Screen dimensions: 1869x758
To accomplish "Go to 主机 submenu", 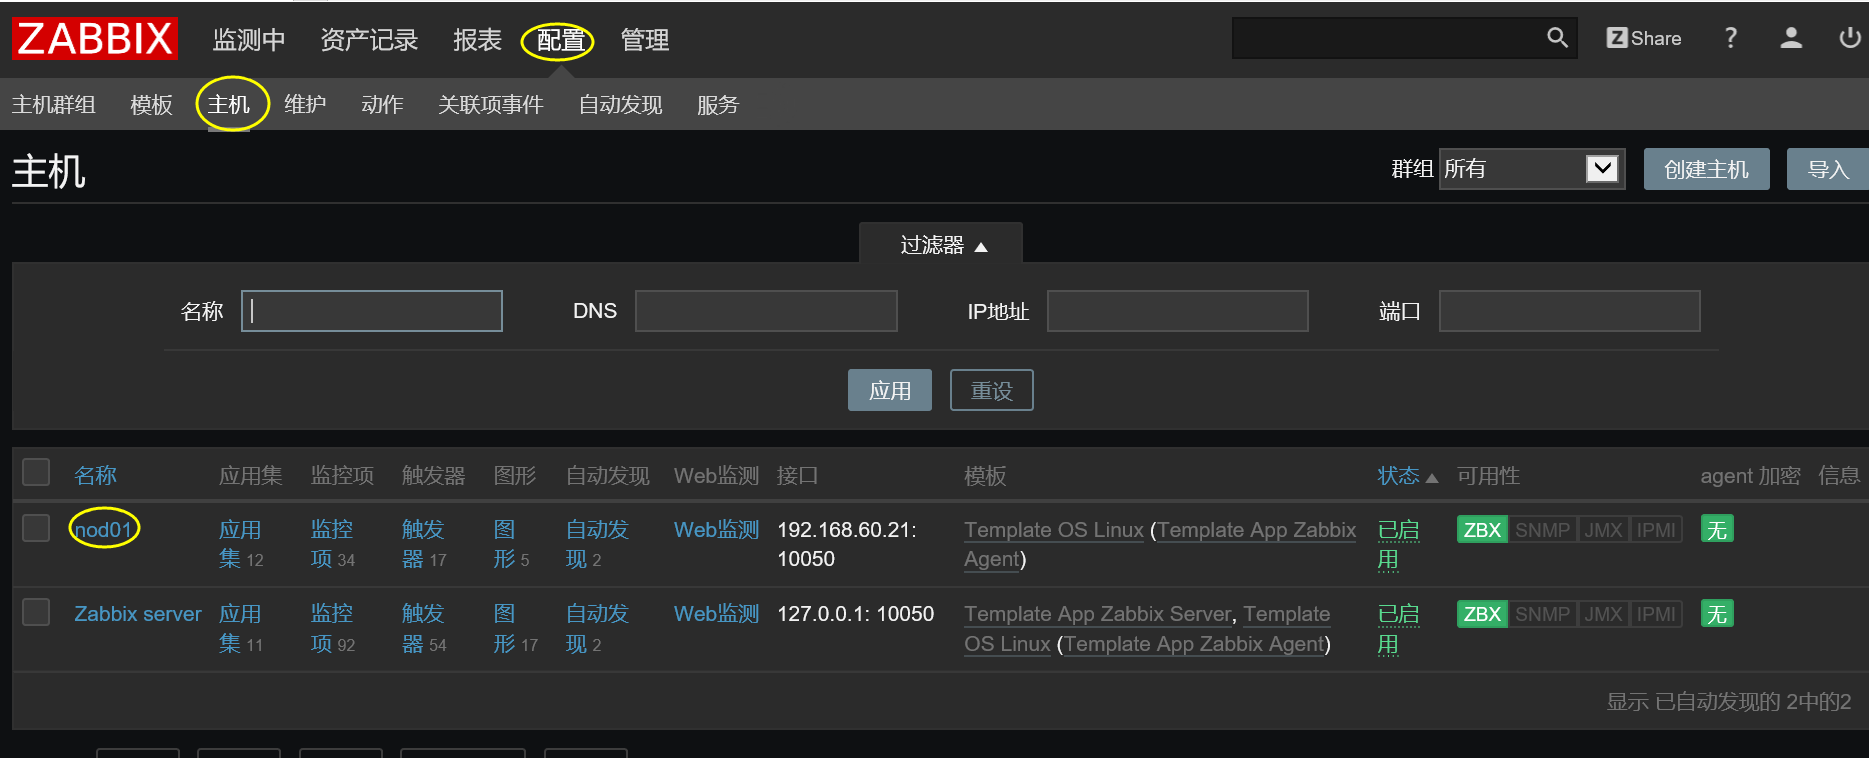I will (229, 105).
